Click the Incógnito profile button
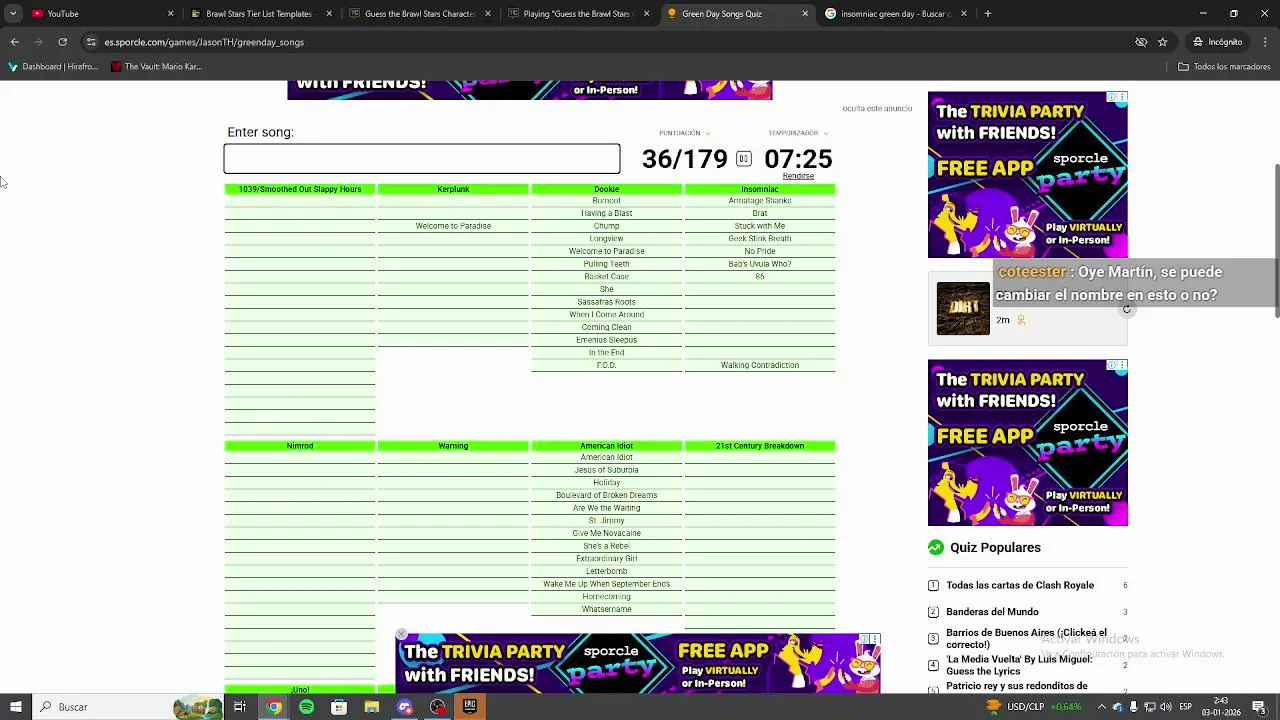Image resolution: width=1280 pixels, height=720 pixels. (x=1217, y=42)
